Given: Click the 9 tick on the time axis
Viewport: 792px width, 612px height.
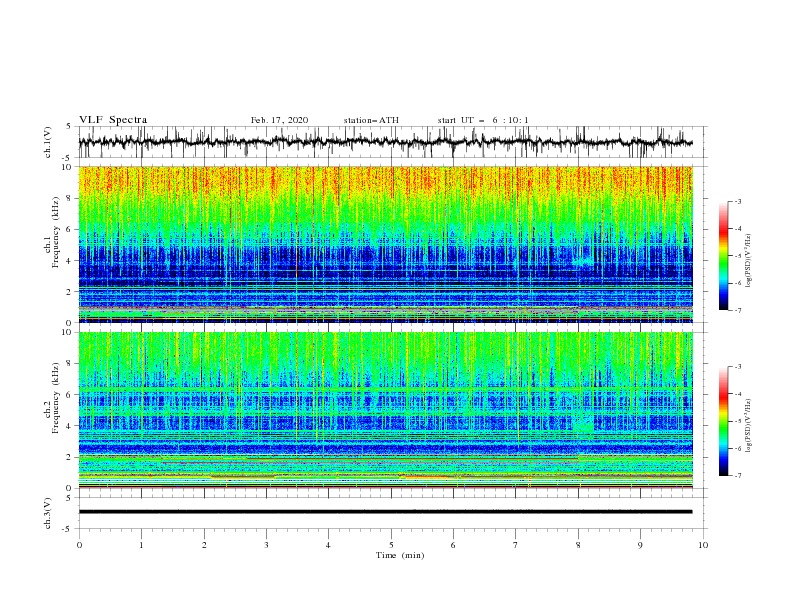Looking at the screenshot, I should pyautogui.click(x=640, y=545).
